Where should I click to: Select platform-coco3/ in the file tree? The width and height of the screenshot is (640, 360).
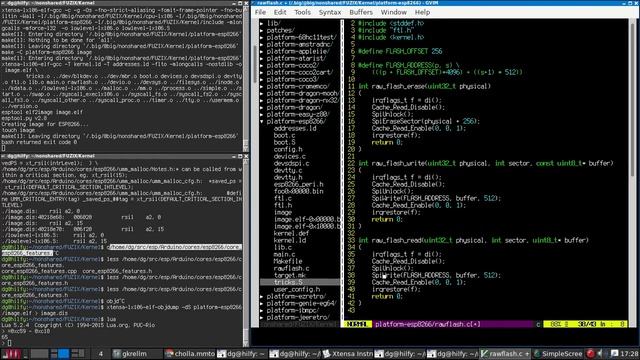tap(293, 80)
